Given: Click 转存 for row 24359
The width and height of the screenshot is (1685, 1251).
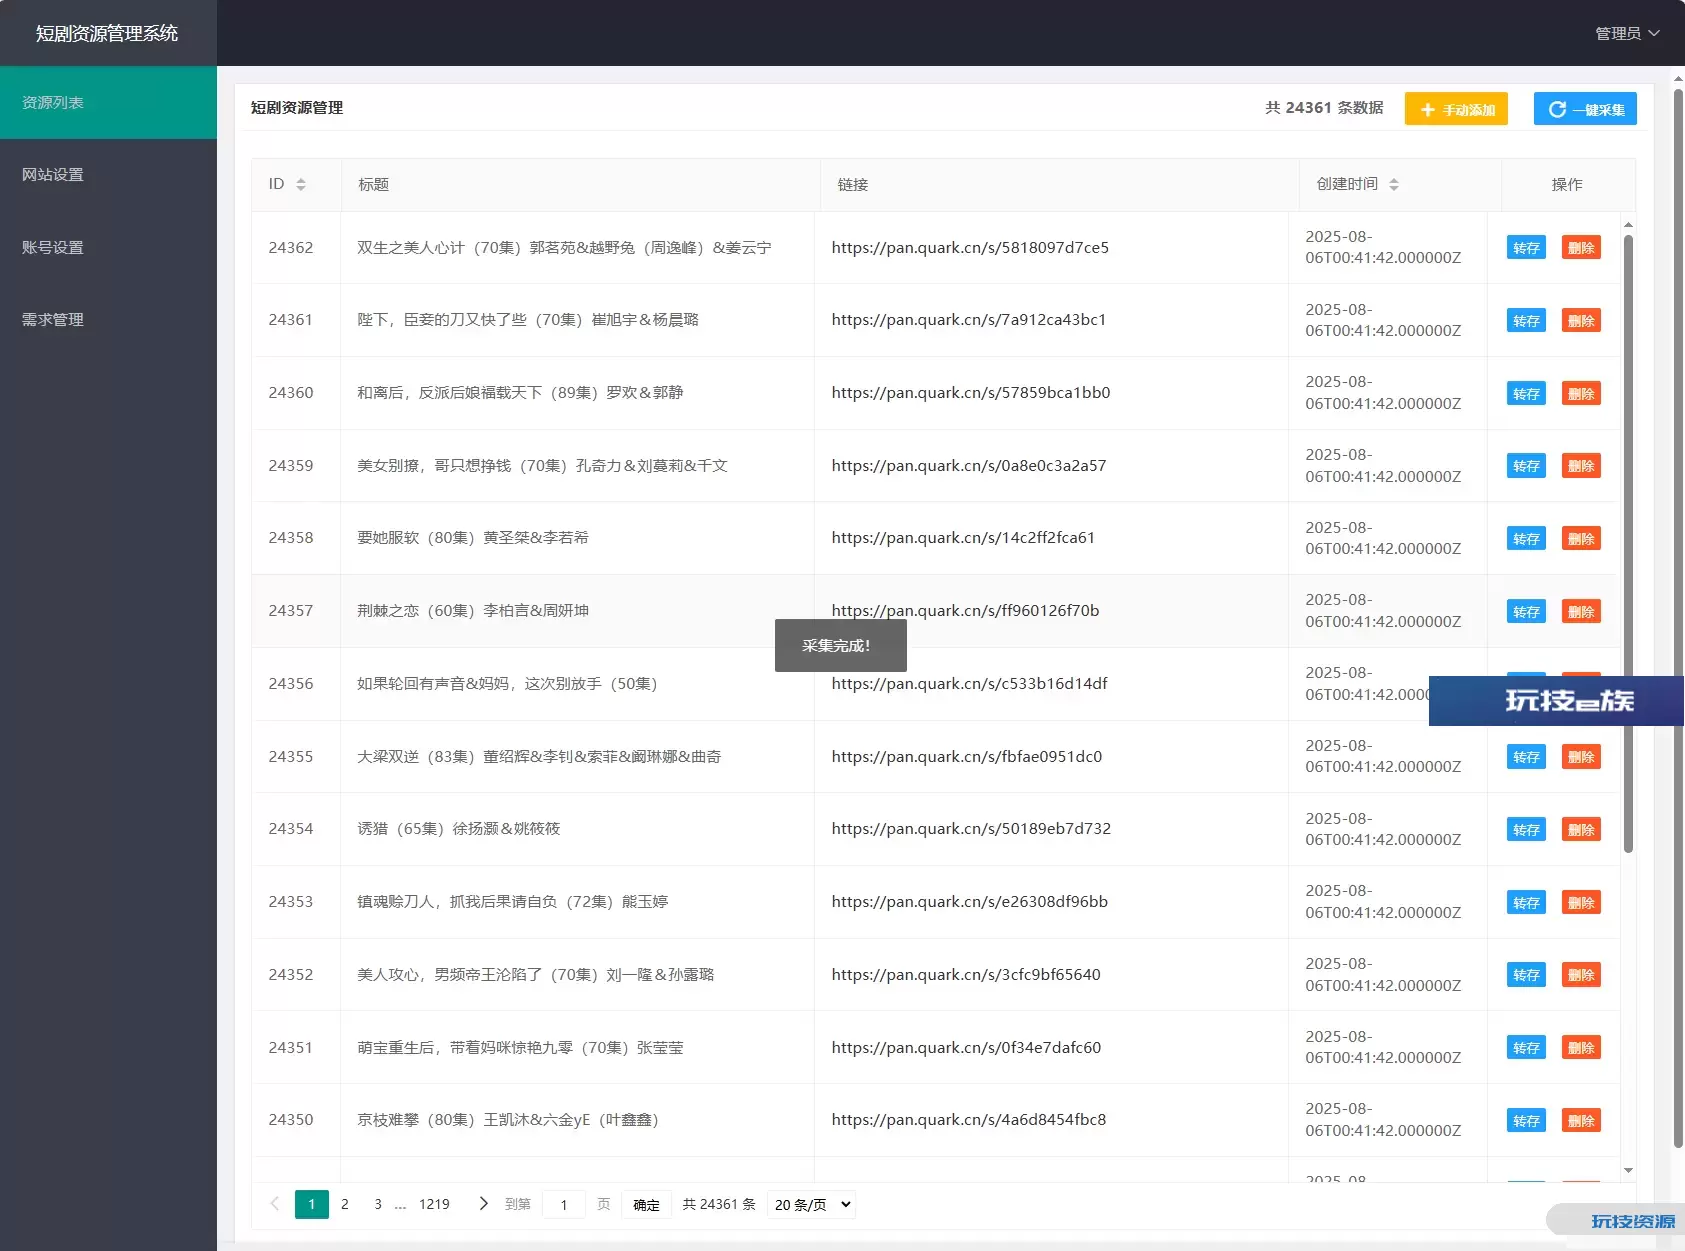Looking at the screenshot, I should pyautogui.click(x=1526, y=466).
